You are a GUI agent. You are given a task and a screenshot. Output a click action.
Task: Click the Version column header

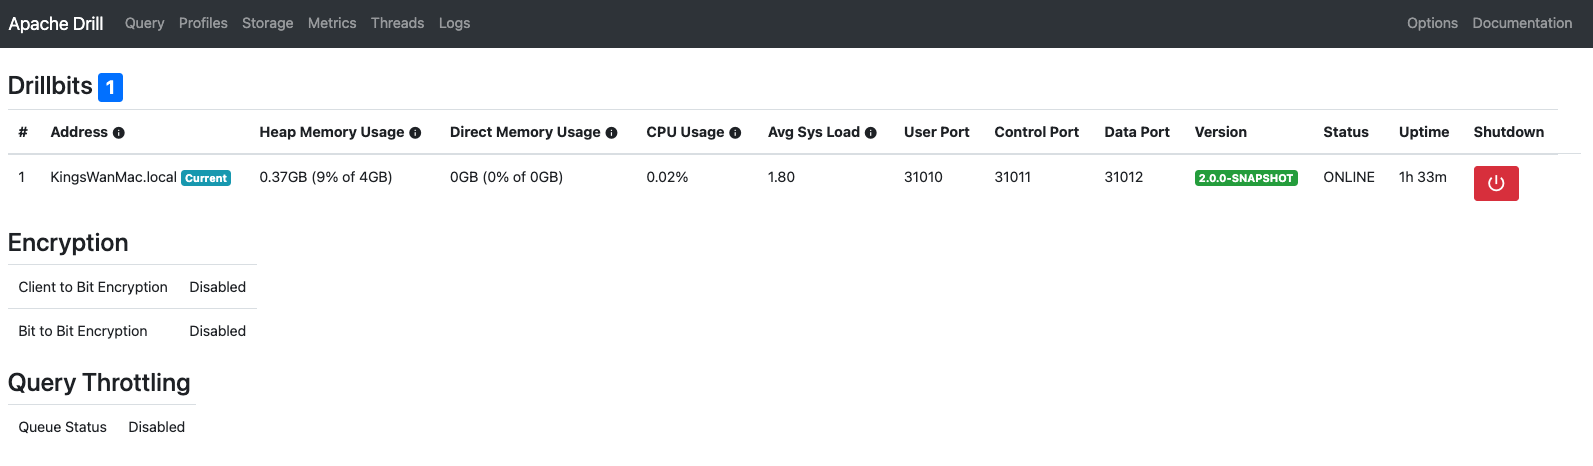pyautogui.click(x=1221, y=132)
